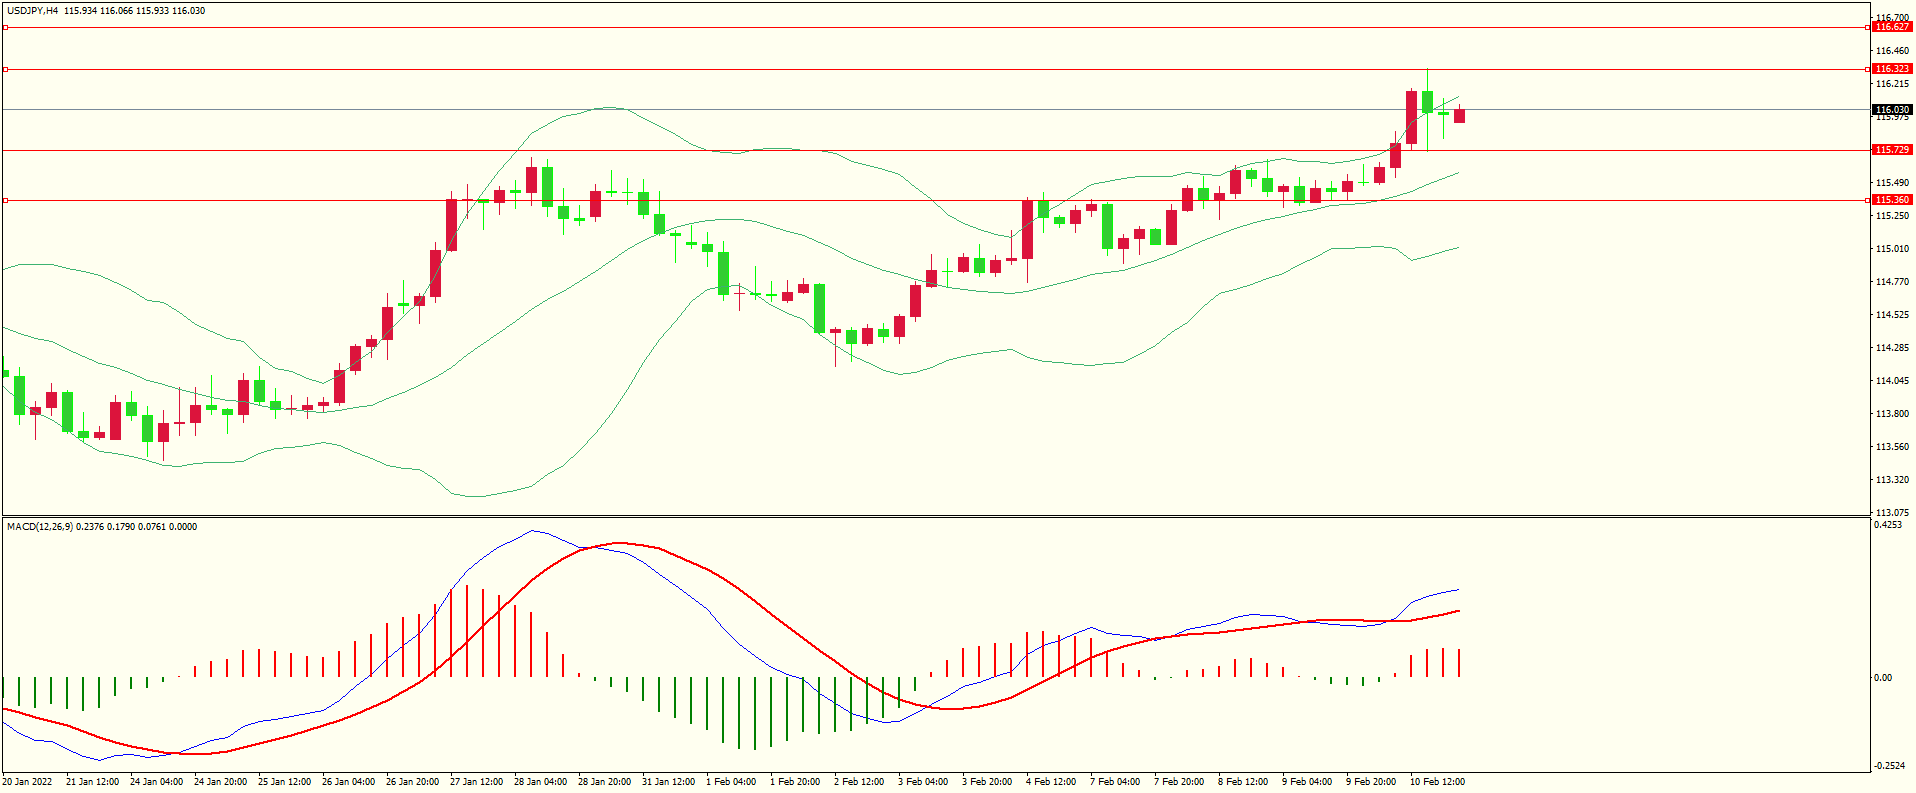
Task: Click the 0.4253 value on MACD scale
Action: pyautogui.click(x=1888, y=525)
